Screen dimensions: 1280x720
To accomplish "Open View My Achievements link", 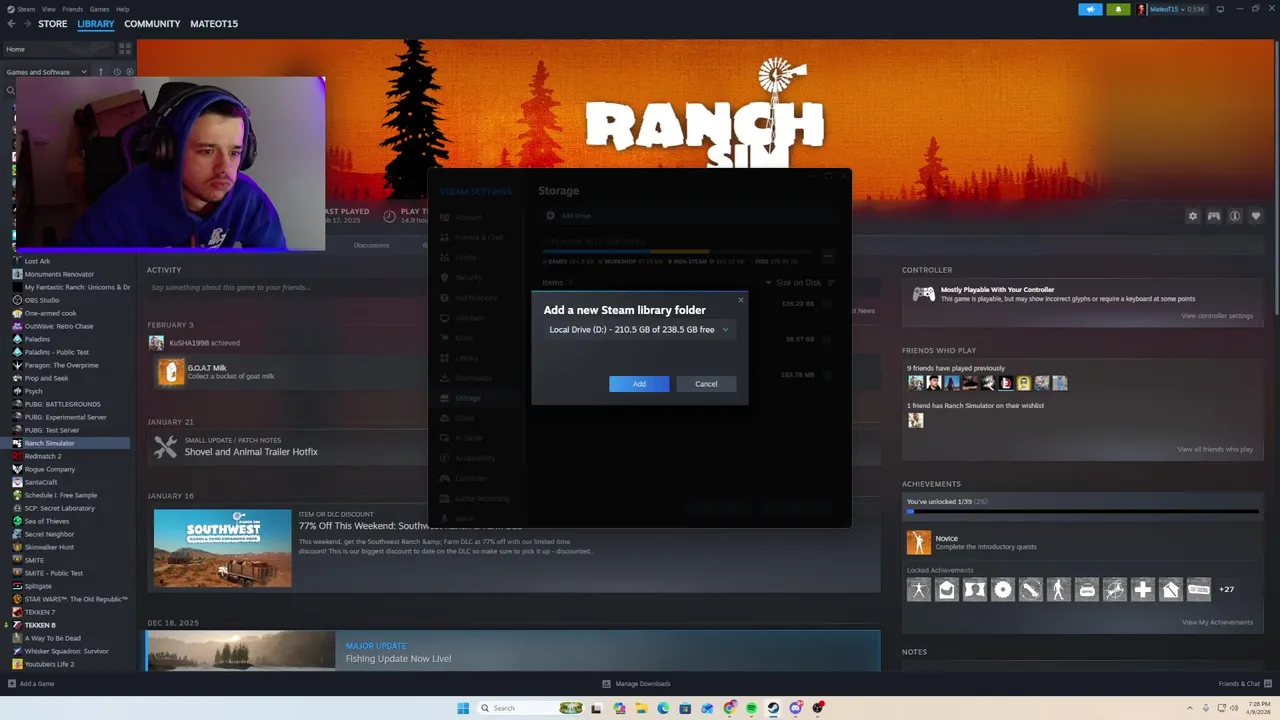I will click(x=1217, y=622).
